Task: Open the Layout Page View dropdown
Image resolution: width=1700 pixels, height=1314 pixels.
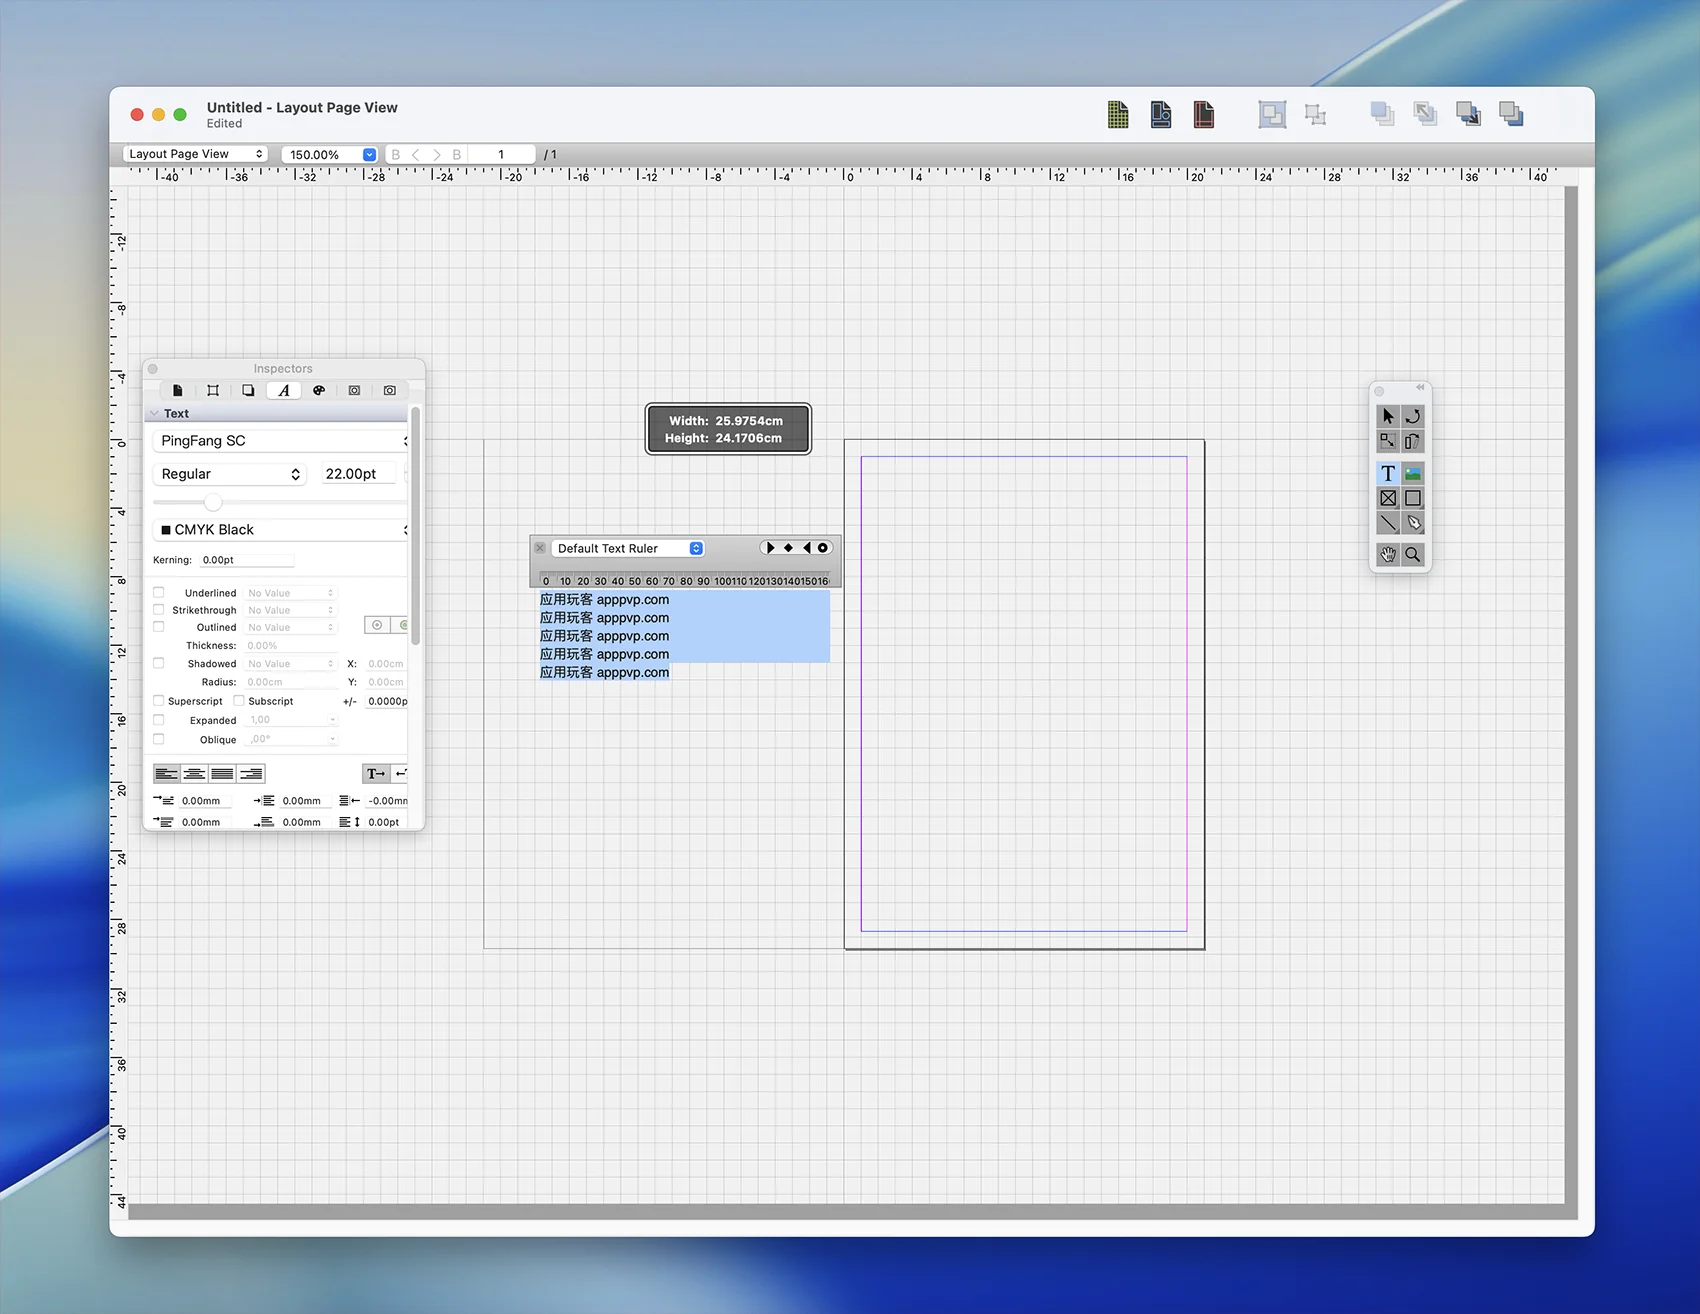Action: pyautogui.click(x=196, y=154)
